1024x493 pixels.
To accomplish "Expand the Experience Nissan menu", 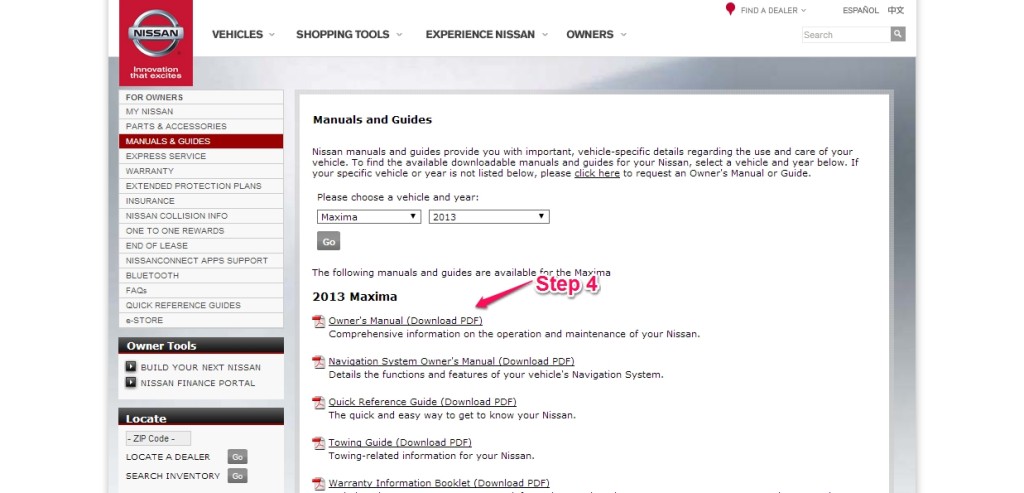I will (x=487, y=35).
